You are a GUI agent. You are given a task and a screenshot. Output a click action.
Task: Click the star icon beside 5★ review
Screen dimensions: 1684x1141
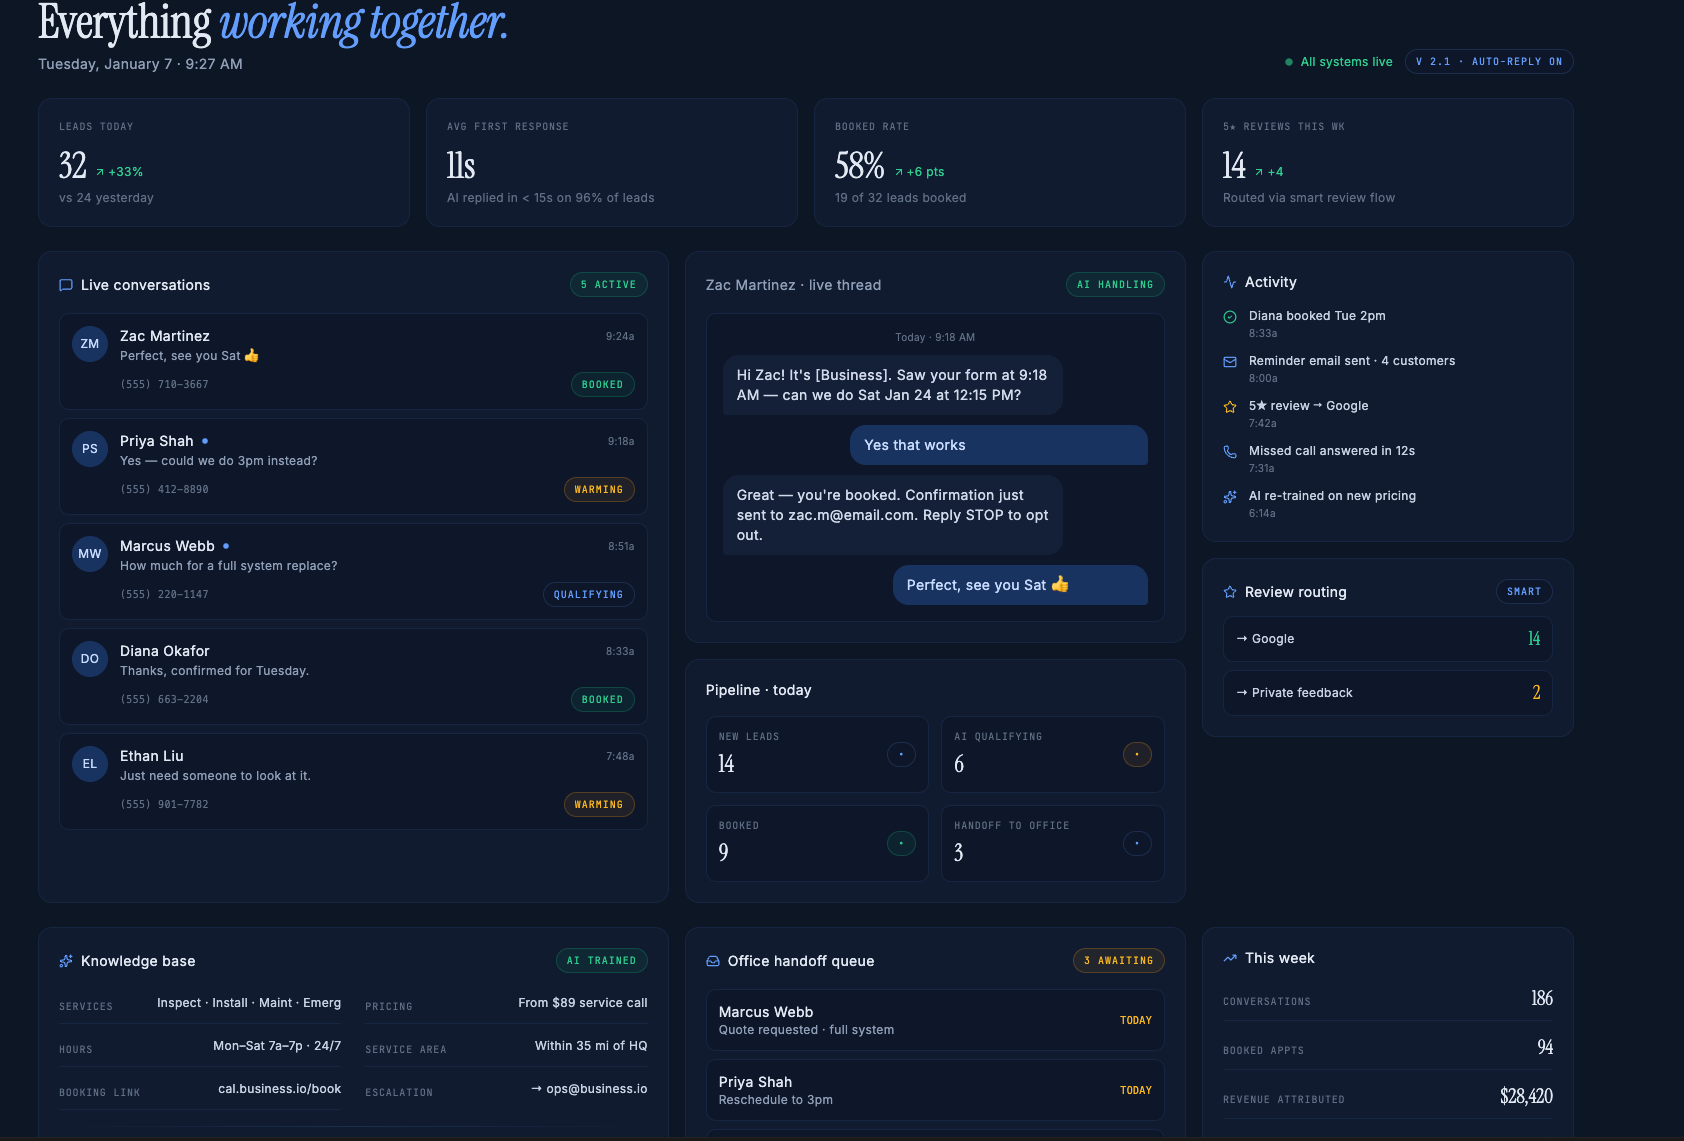pos(1230,407)
